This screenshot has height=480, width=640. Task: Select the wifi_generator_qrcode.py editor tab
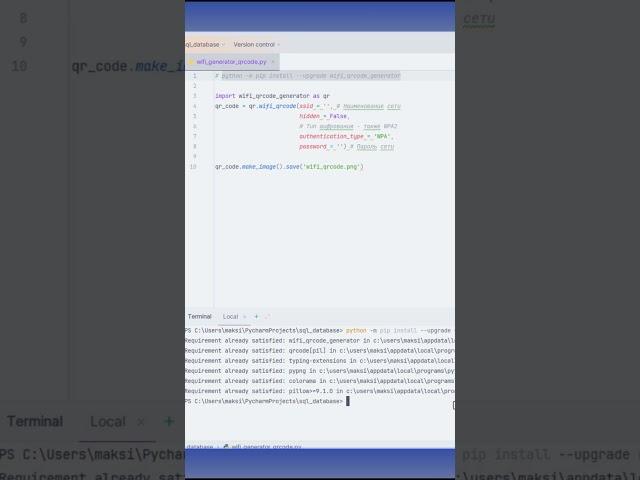pyautogui.click(x=231, y=61)
